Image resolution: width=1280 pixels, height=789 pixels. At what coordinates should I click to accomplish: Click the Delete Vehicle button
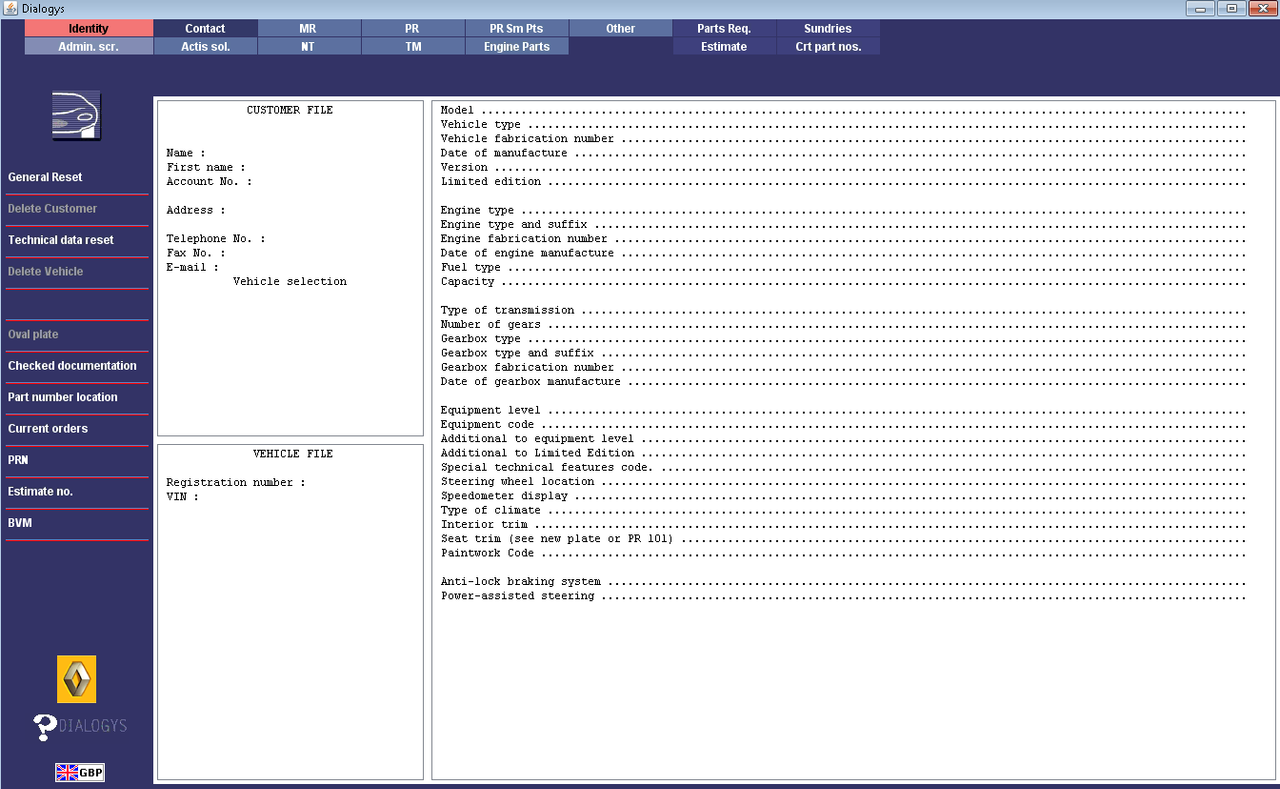77,271
